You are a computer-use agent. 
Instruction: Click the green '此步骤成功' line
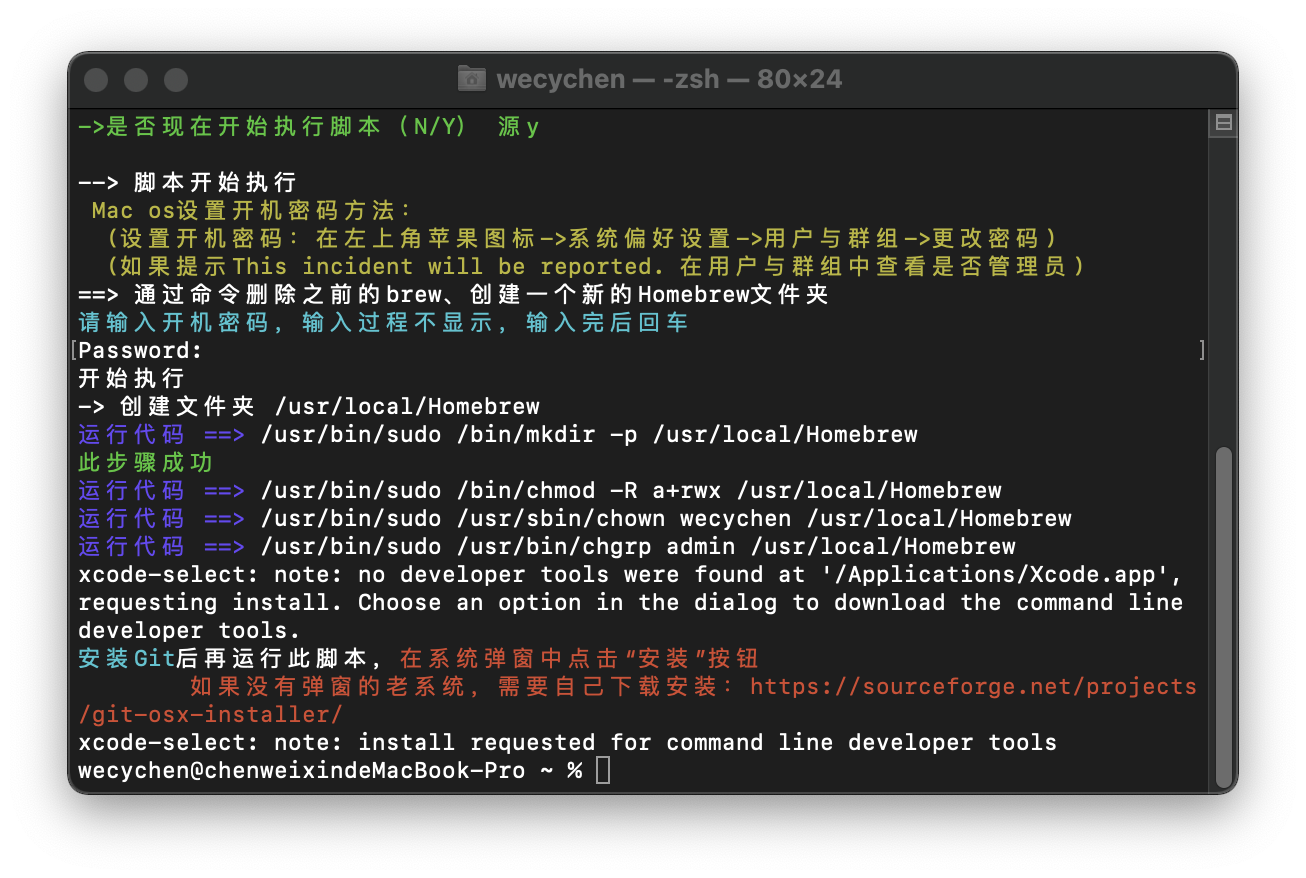(145, 463)
